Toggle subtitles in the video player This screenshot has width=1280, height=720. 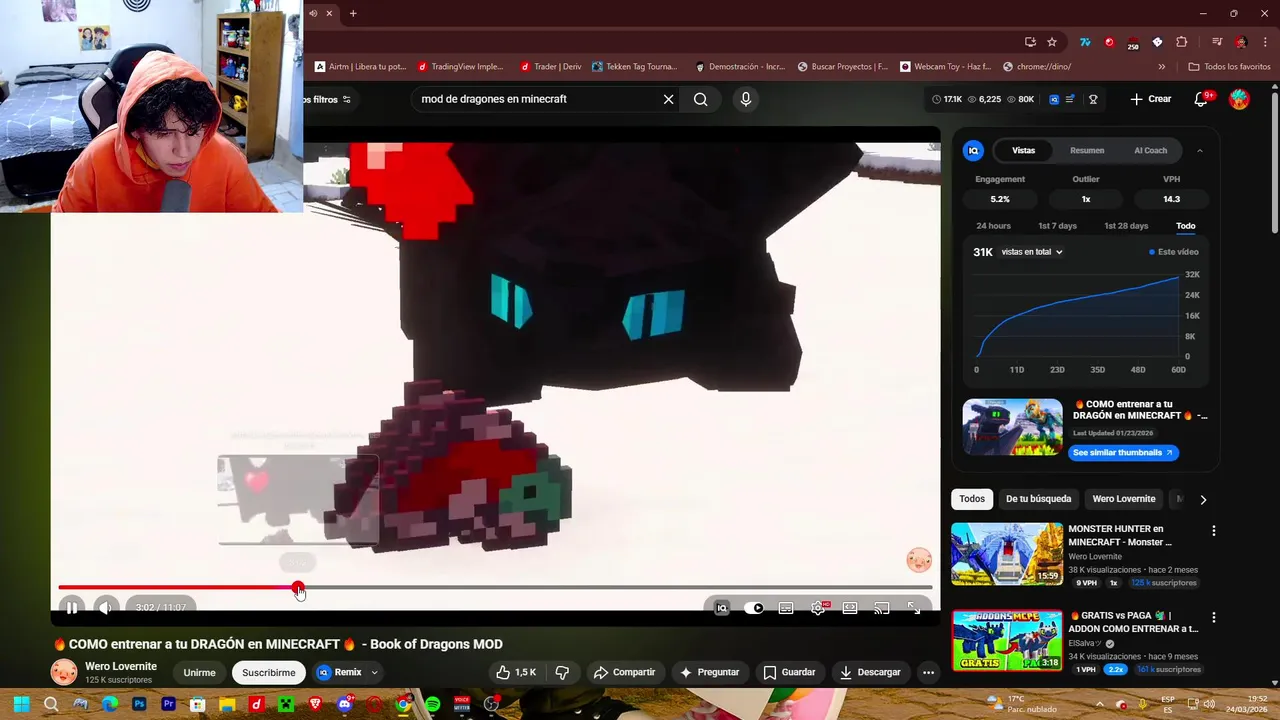coord(786,607)
